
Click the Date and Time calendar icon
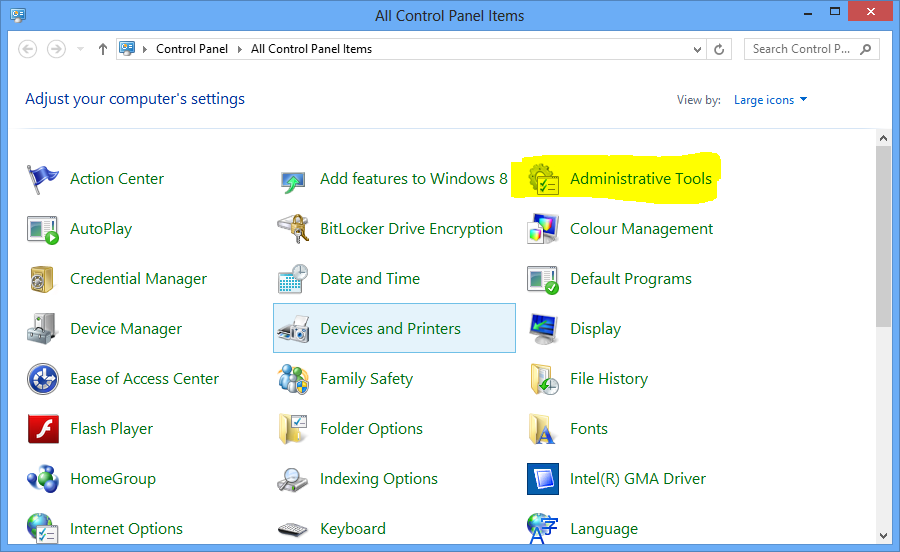pyautogui.click(x=293, y=279)
